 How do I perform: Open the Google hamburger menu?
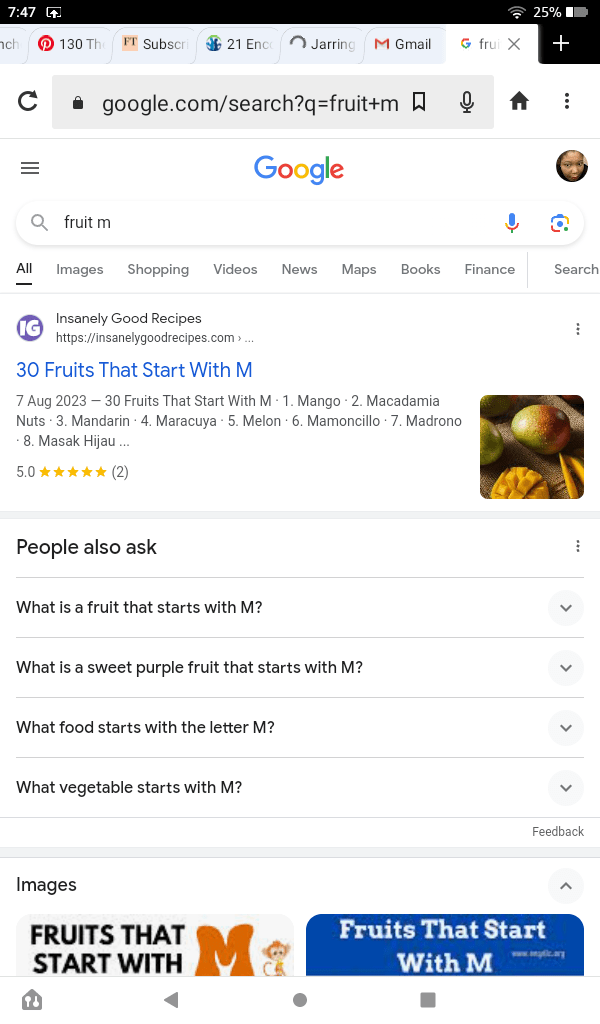click(x=30, y=168)
